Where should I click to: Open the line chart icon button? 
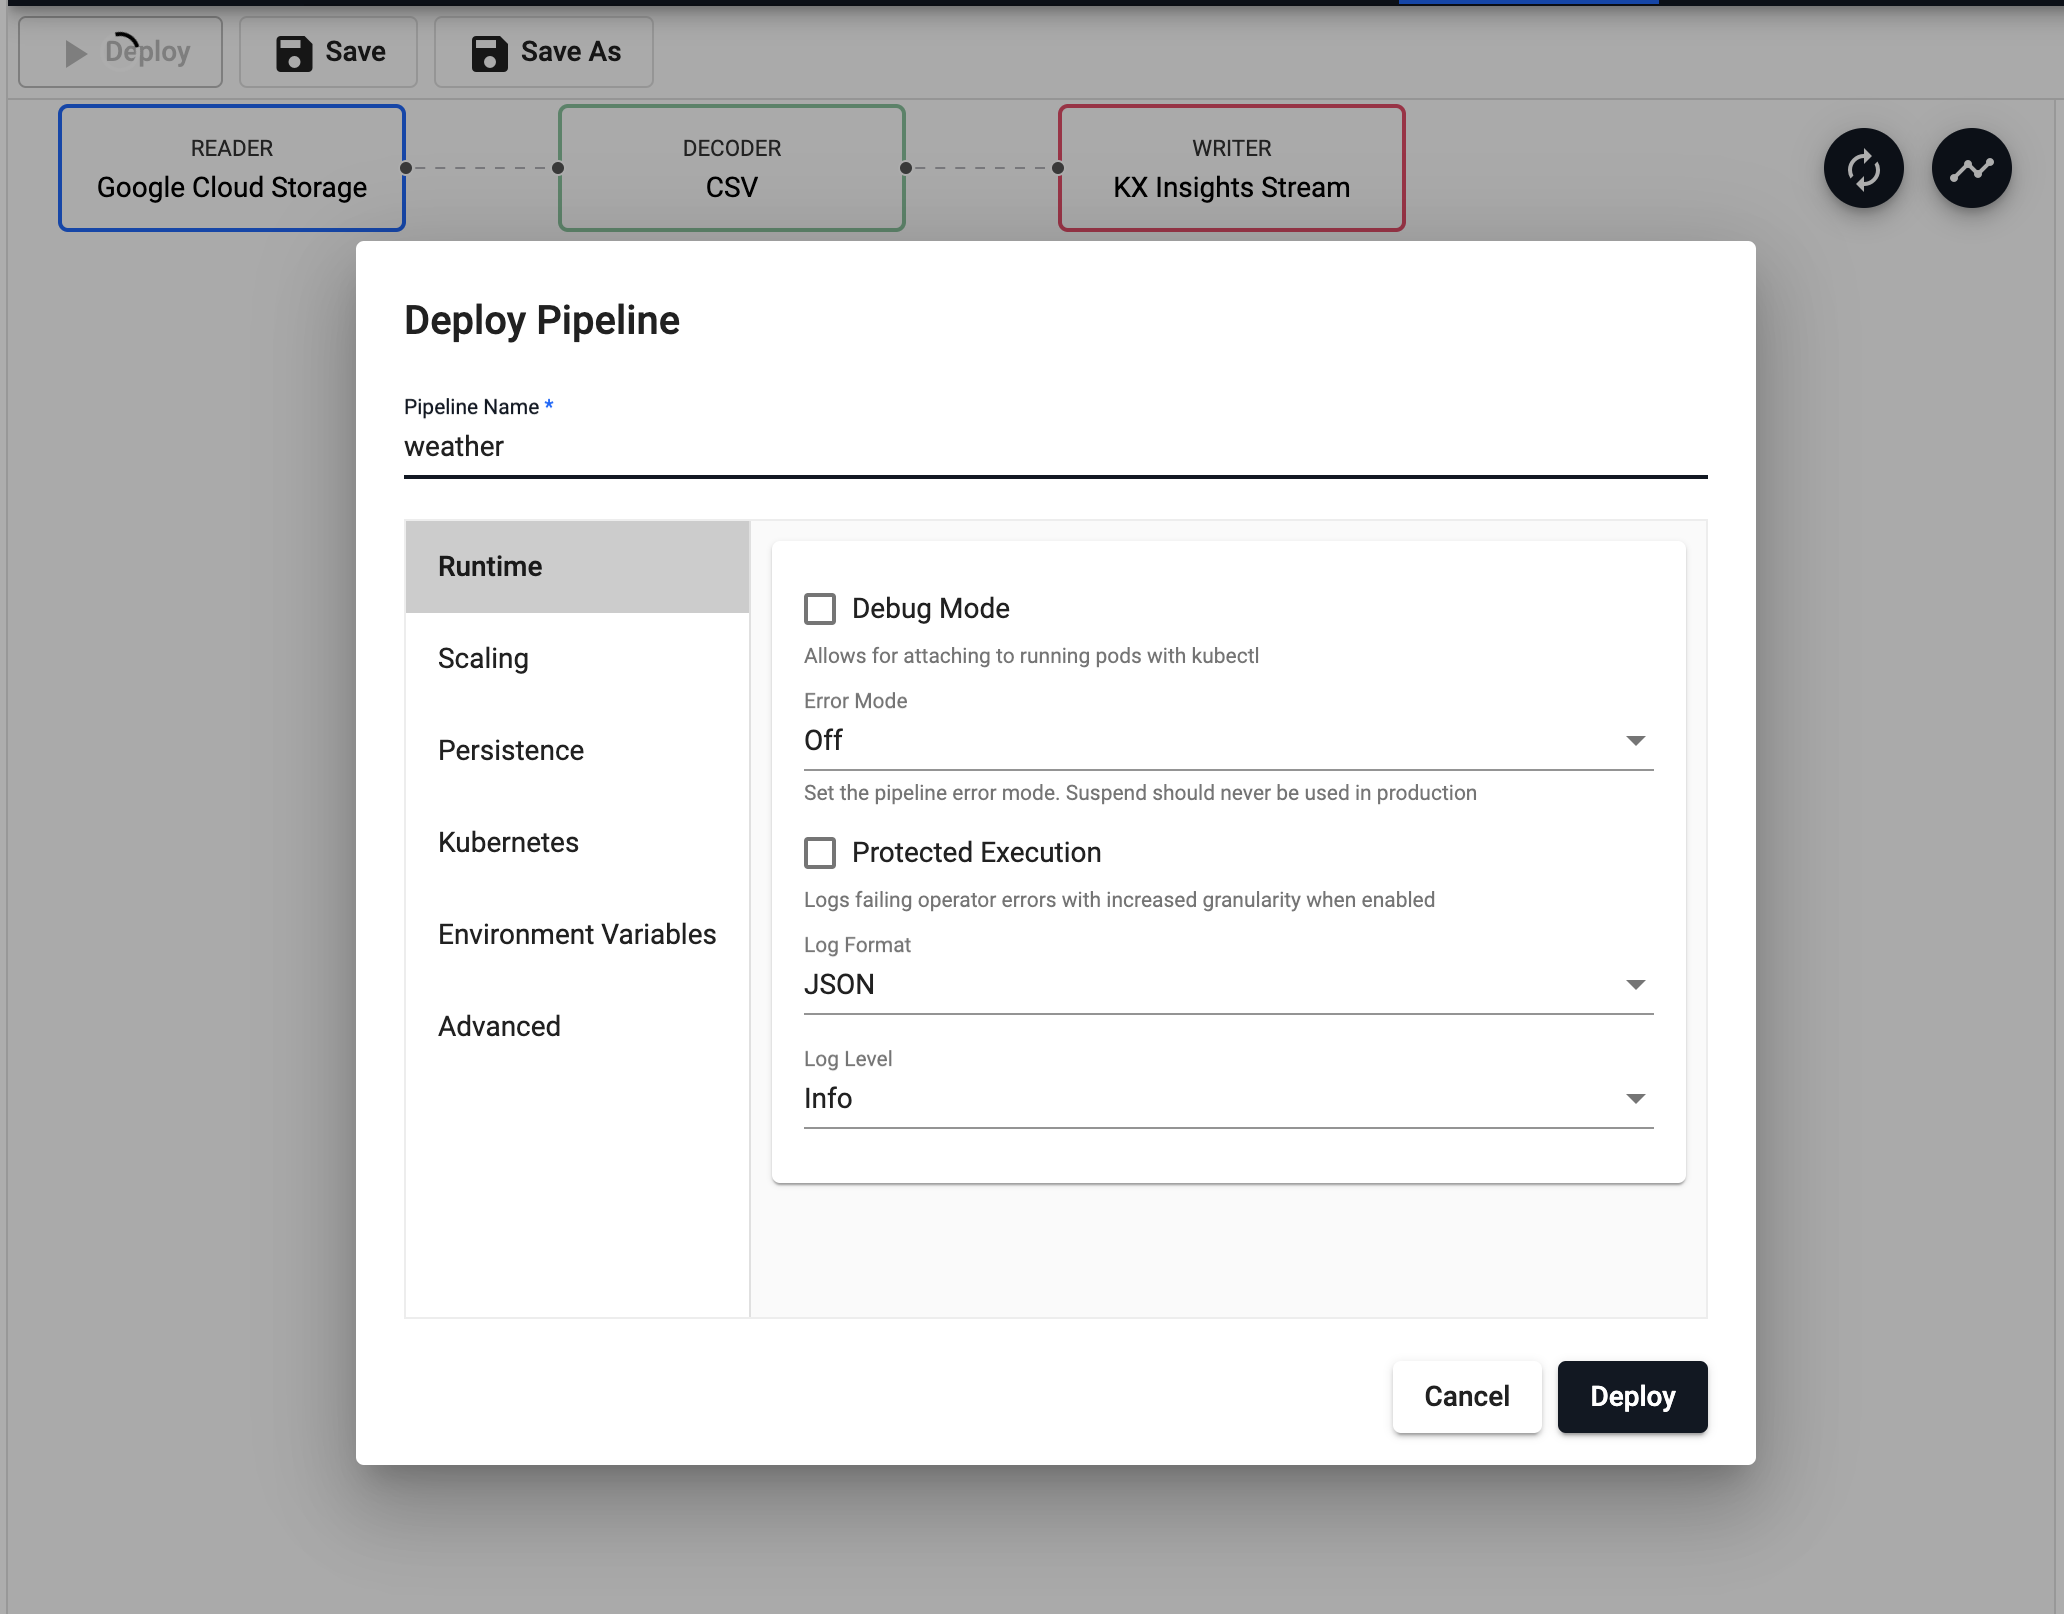[1971, 168]
